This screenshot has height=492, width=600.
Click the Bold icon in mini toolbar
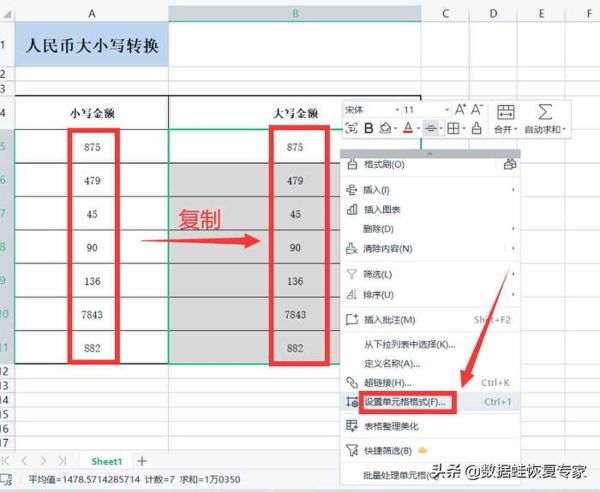(368, 128)
